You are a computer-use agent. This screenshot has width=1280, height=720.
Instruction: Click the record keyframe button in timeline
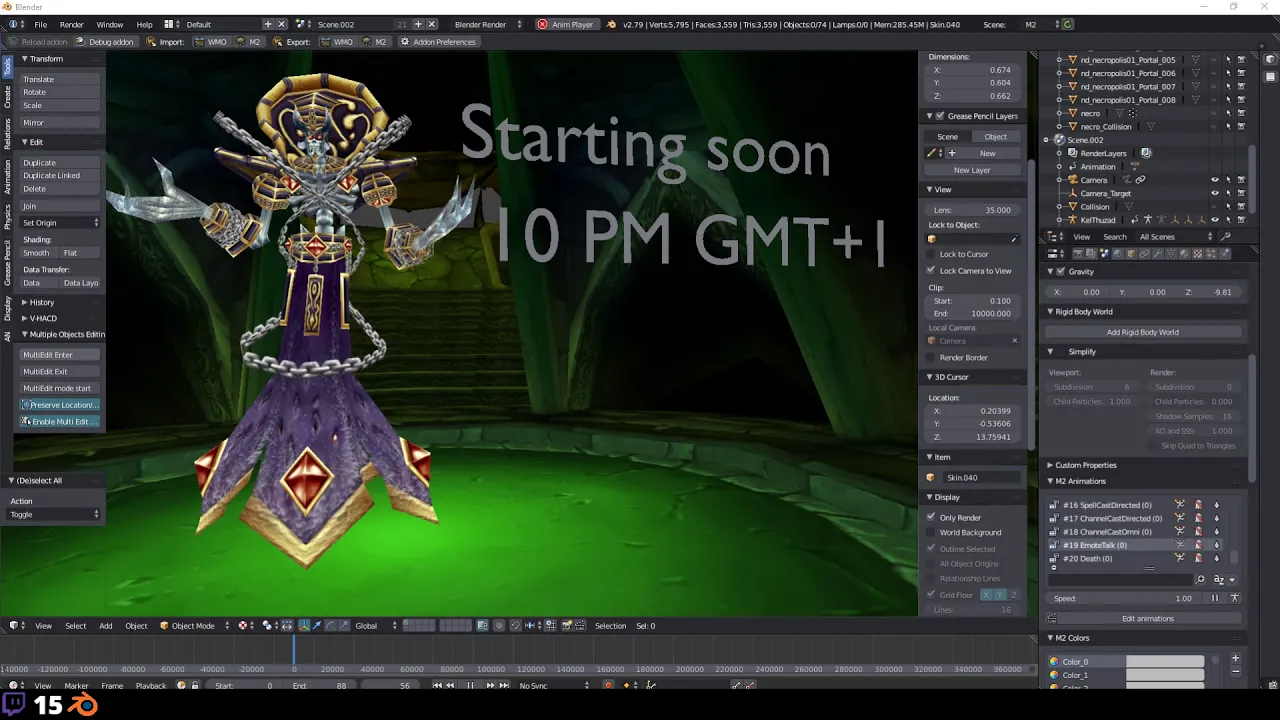[x=608, y=685]
